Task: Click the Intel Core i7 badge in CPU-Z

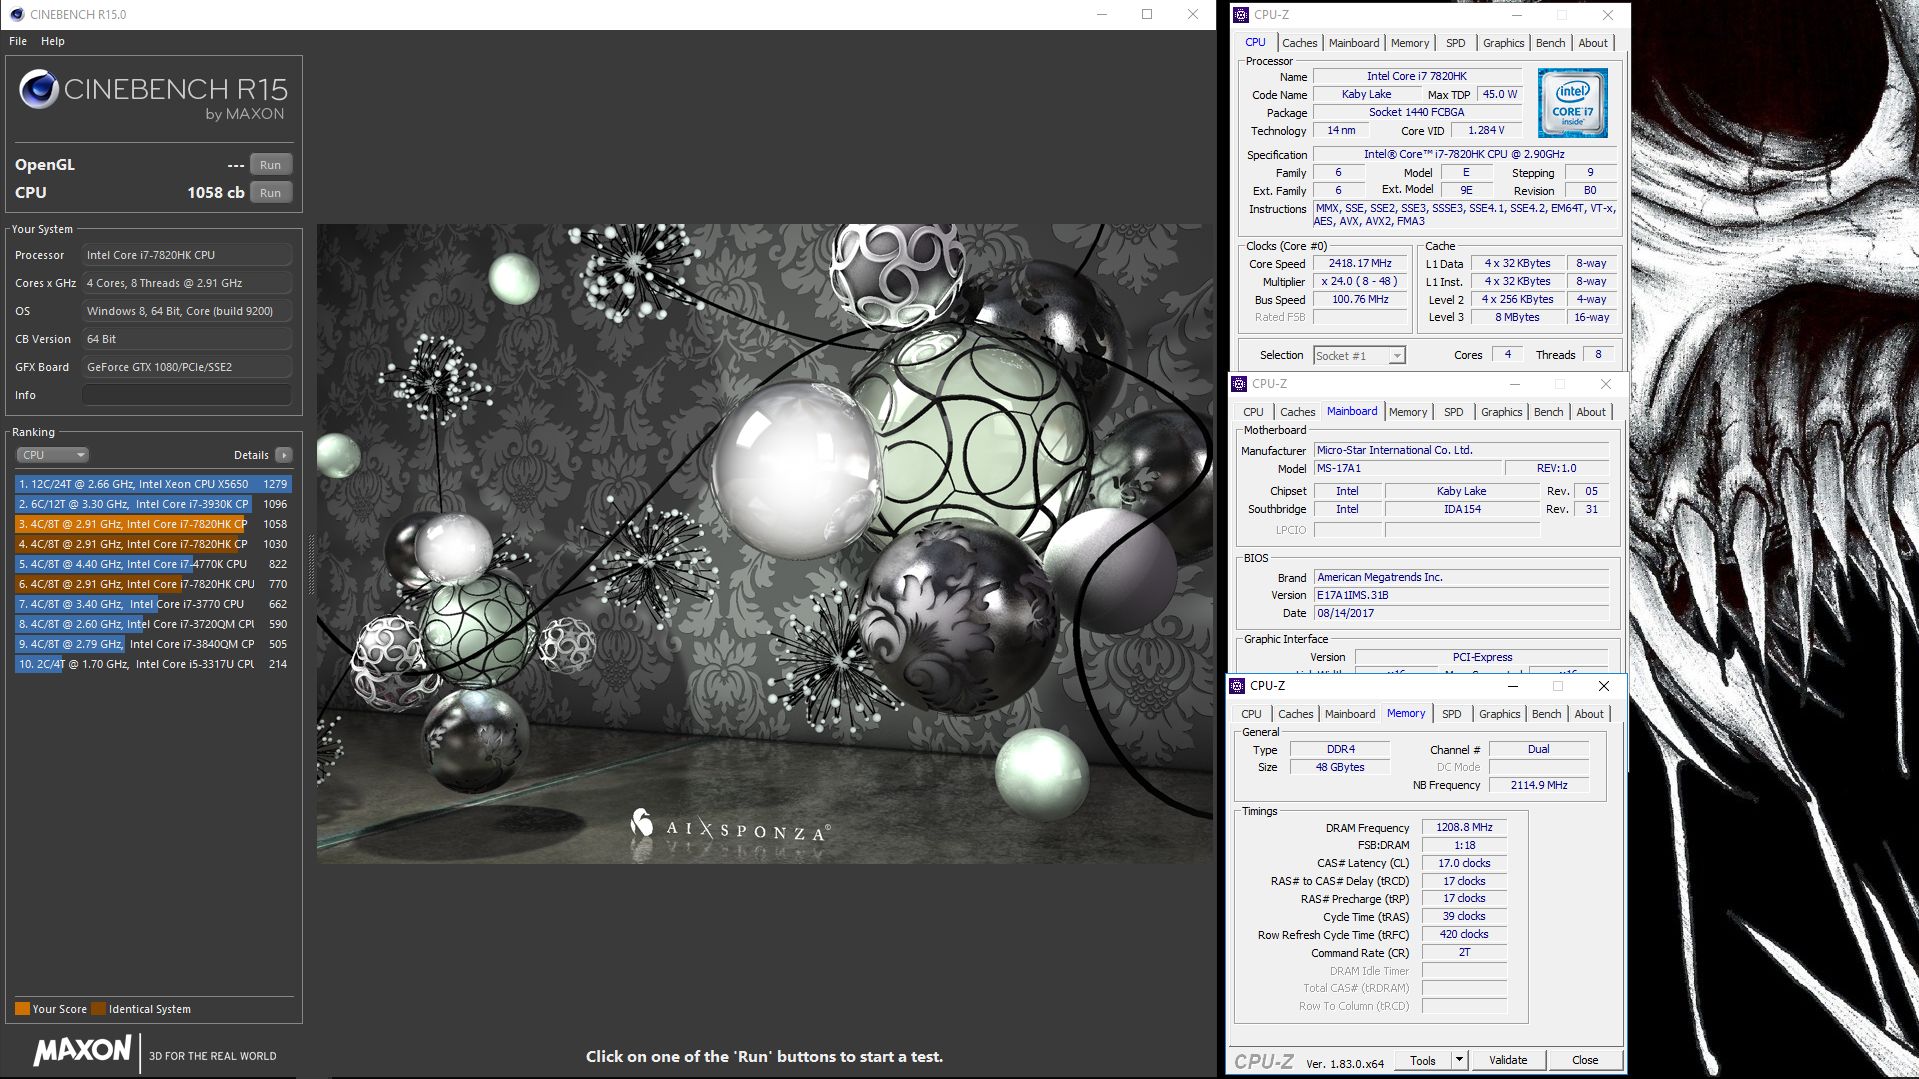Action: click(1572, 103)
